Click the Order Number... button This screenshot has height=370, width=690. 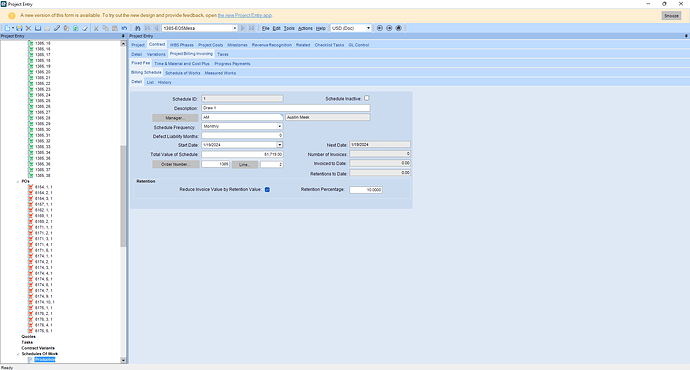point(175,164)
